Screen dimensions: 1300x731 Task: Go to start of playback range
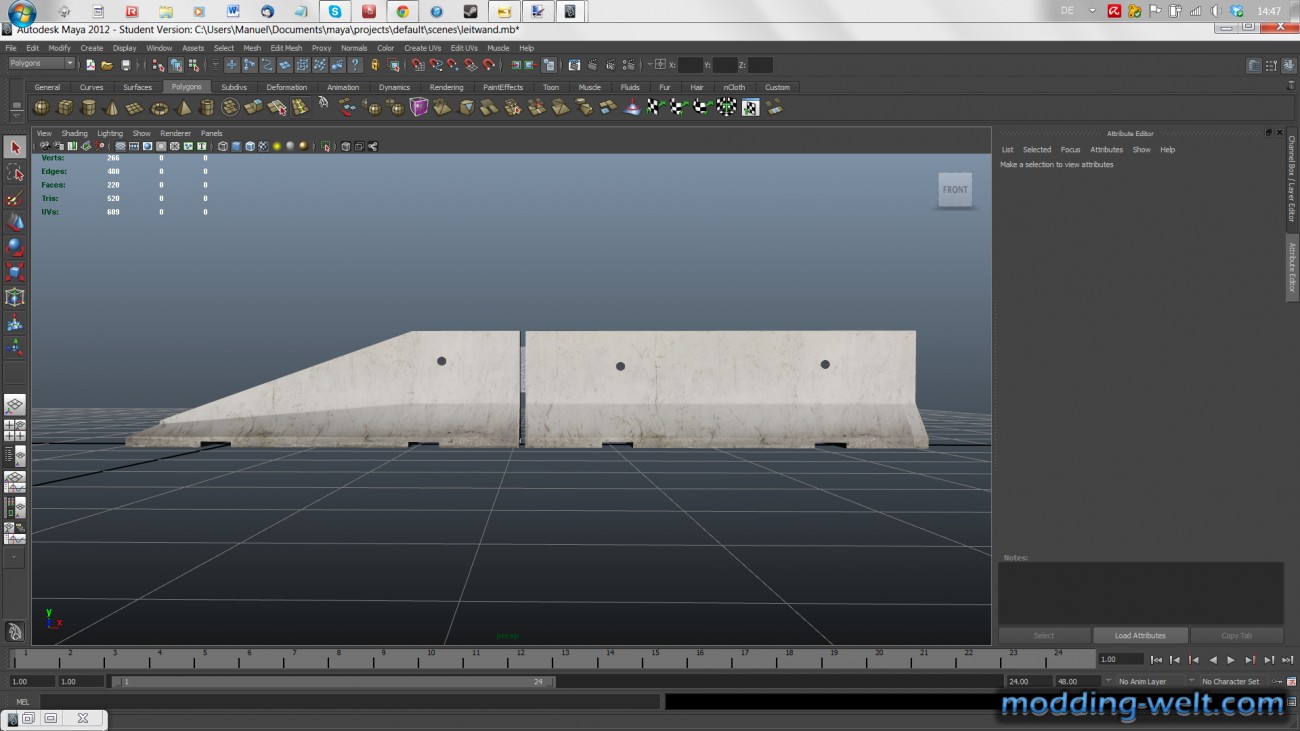1157,660
